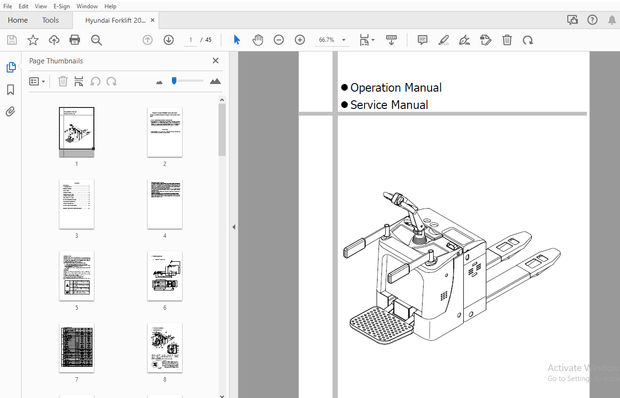Click the trash delete icon in toolbar
620x398 pixels.
(507, 40)
